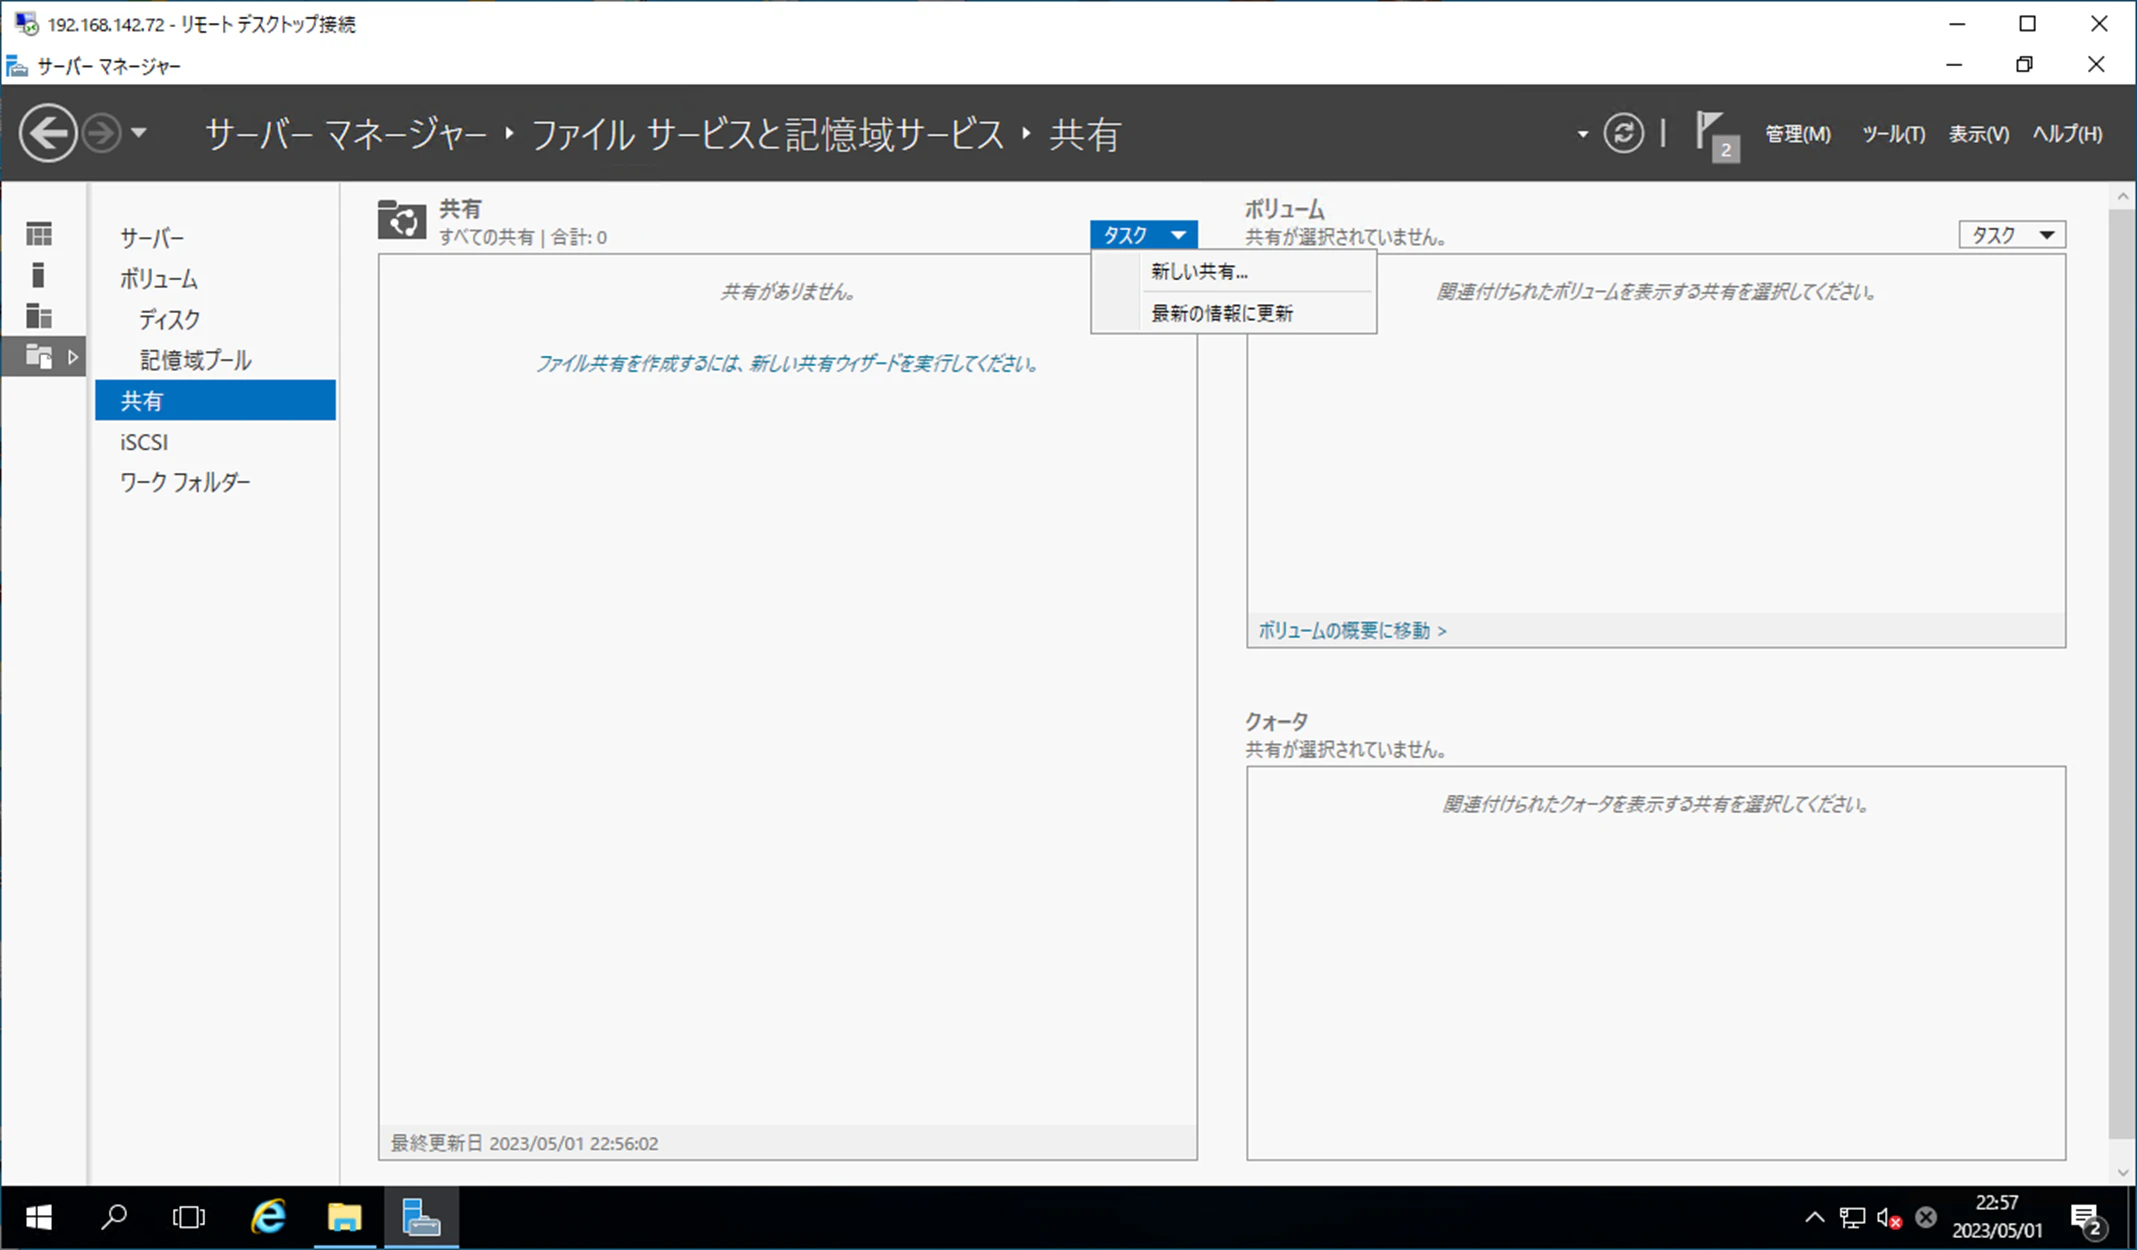The width and height of the screenshot is (2137, 1250).
Task: Click Server Manager taskbar icon
Action: click(x=421, y=1217)
